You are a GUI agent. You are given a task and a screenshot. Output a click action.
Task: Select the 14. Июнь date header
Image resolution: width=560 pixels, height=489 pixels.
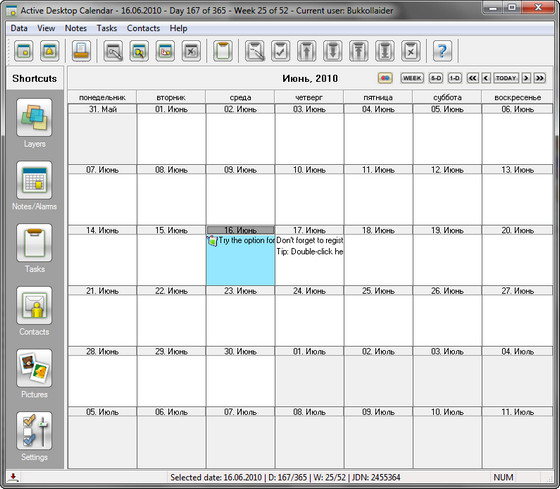102,230
